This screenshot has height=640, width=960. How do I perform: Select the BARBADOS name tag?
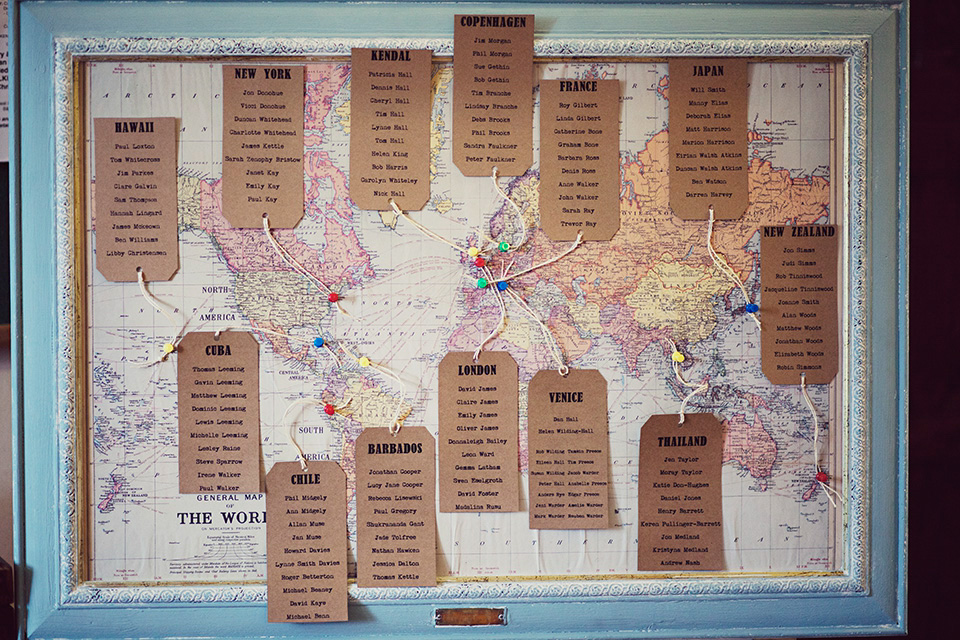coord(396,507)
